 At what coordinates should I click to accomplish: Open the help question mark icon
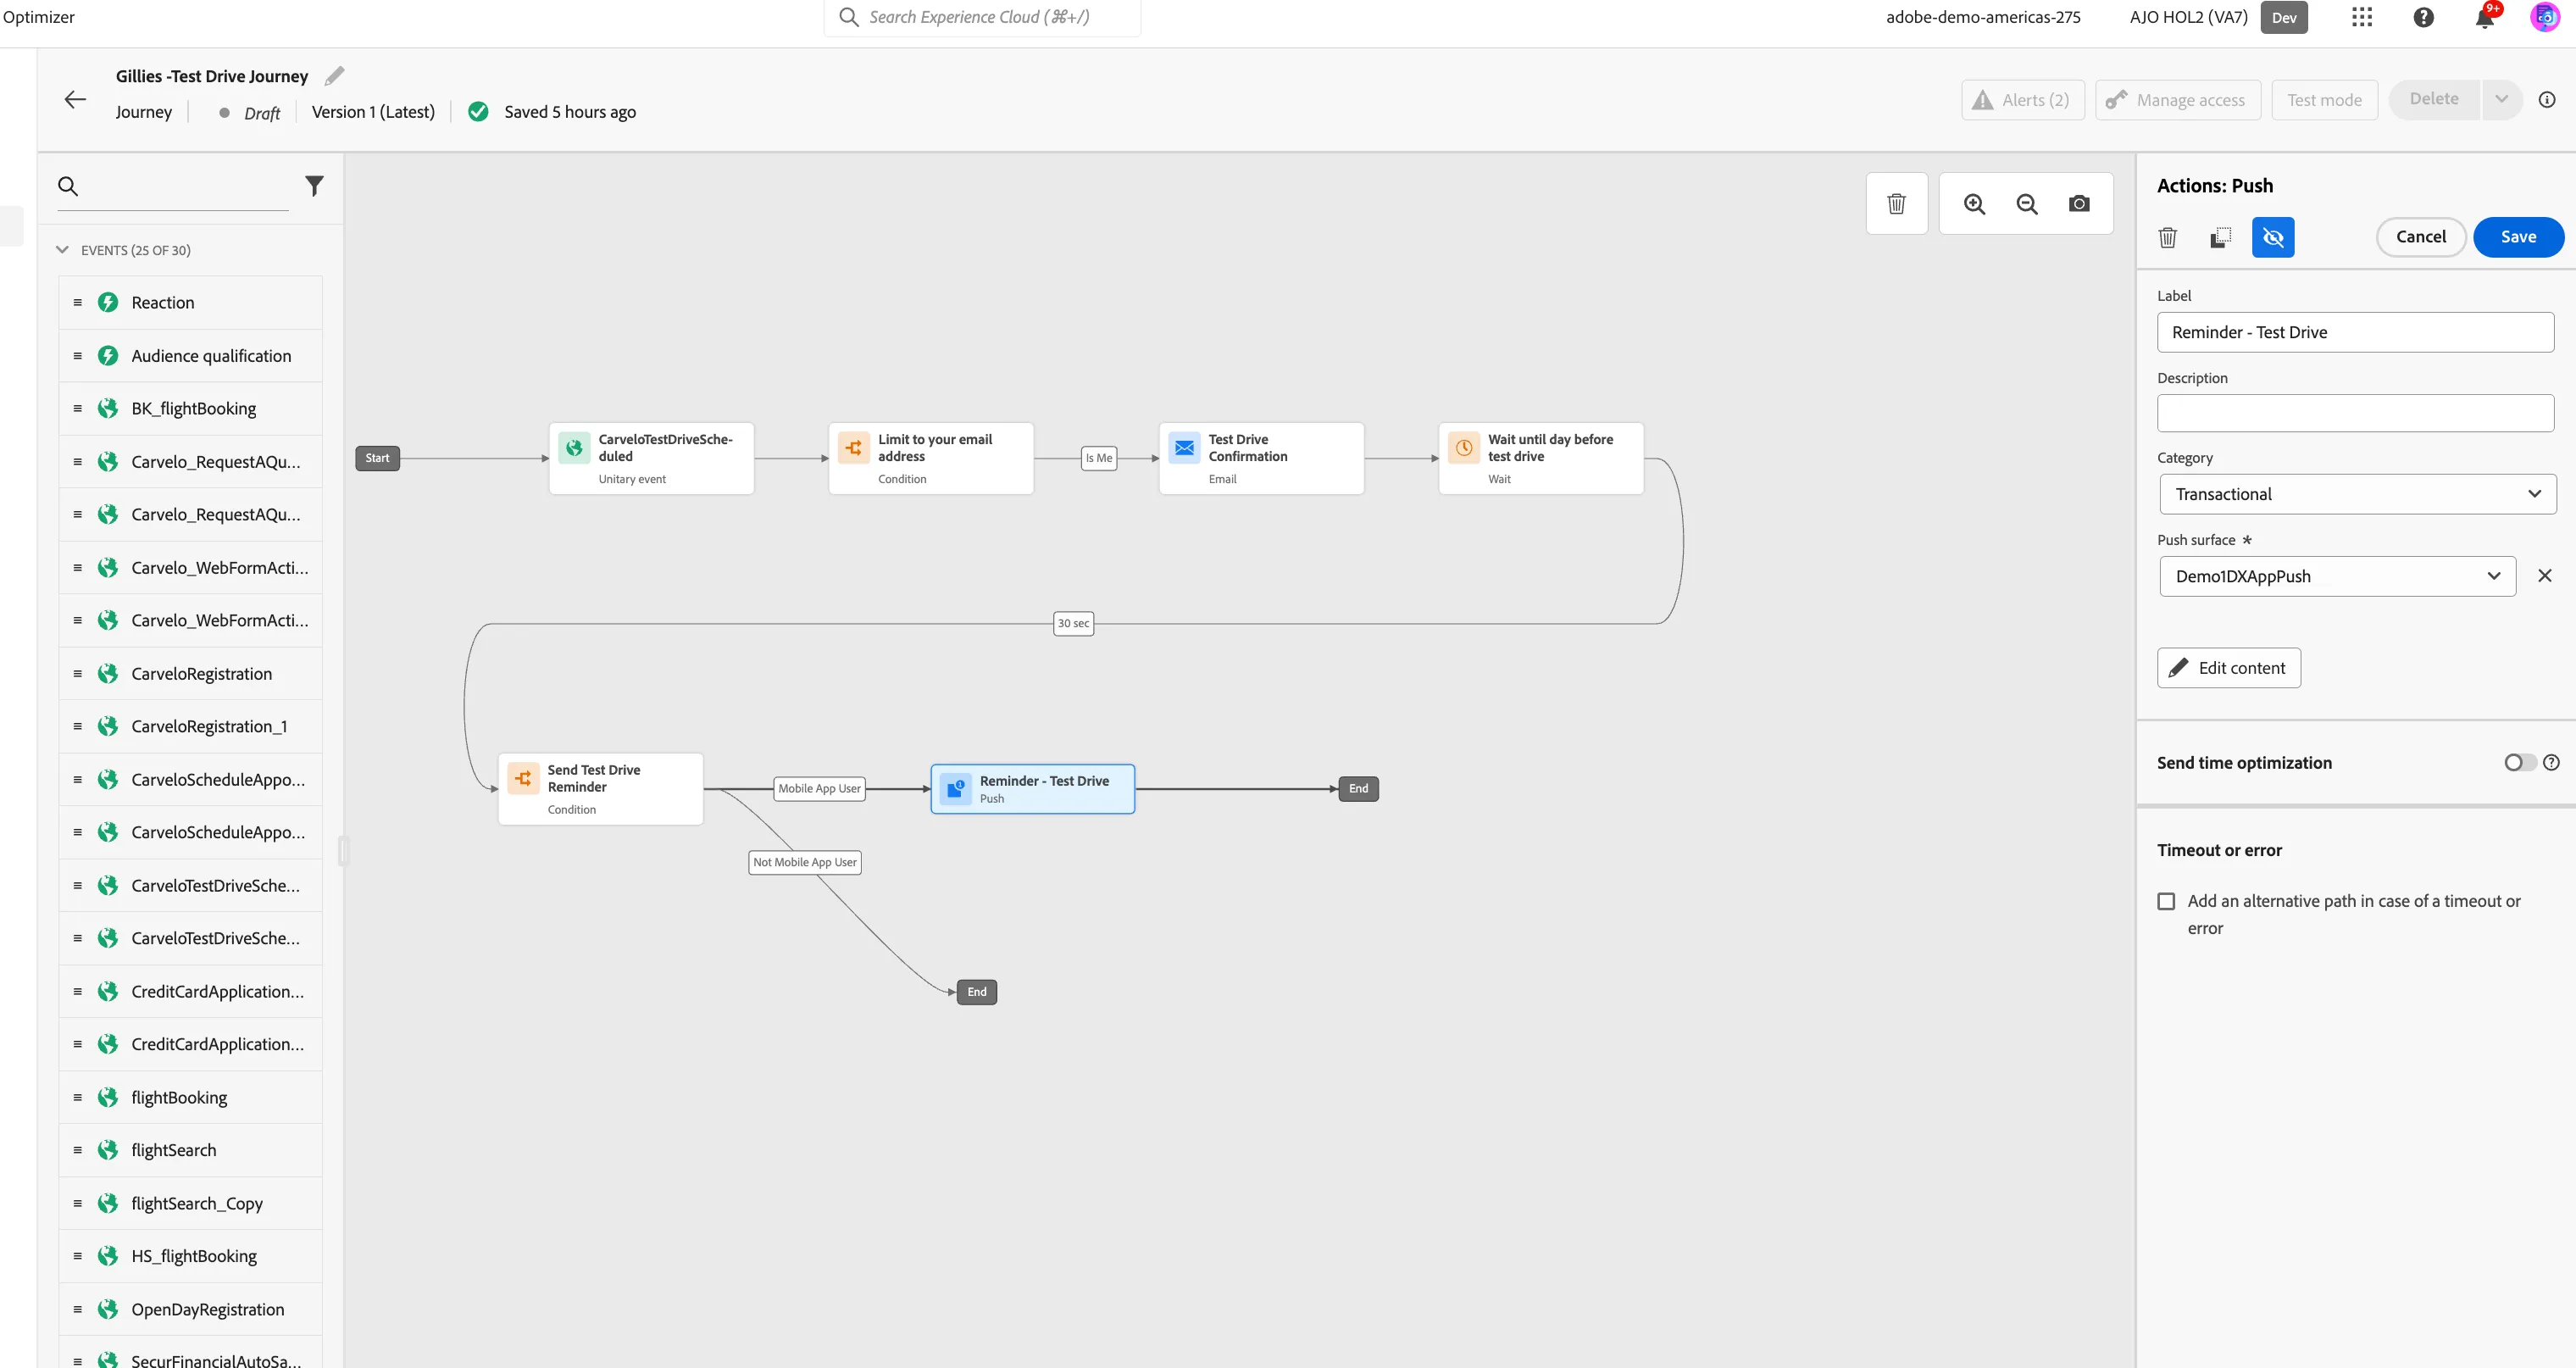click(x=2424, y=17)
